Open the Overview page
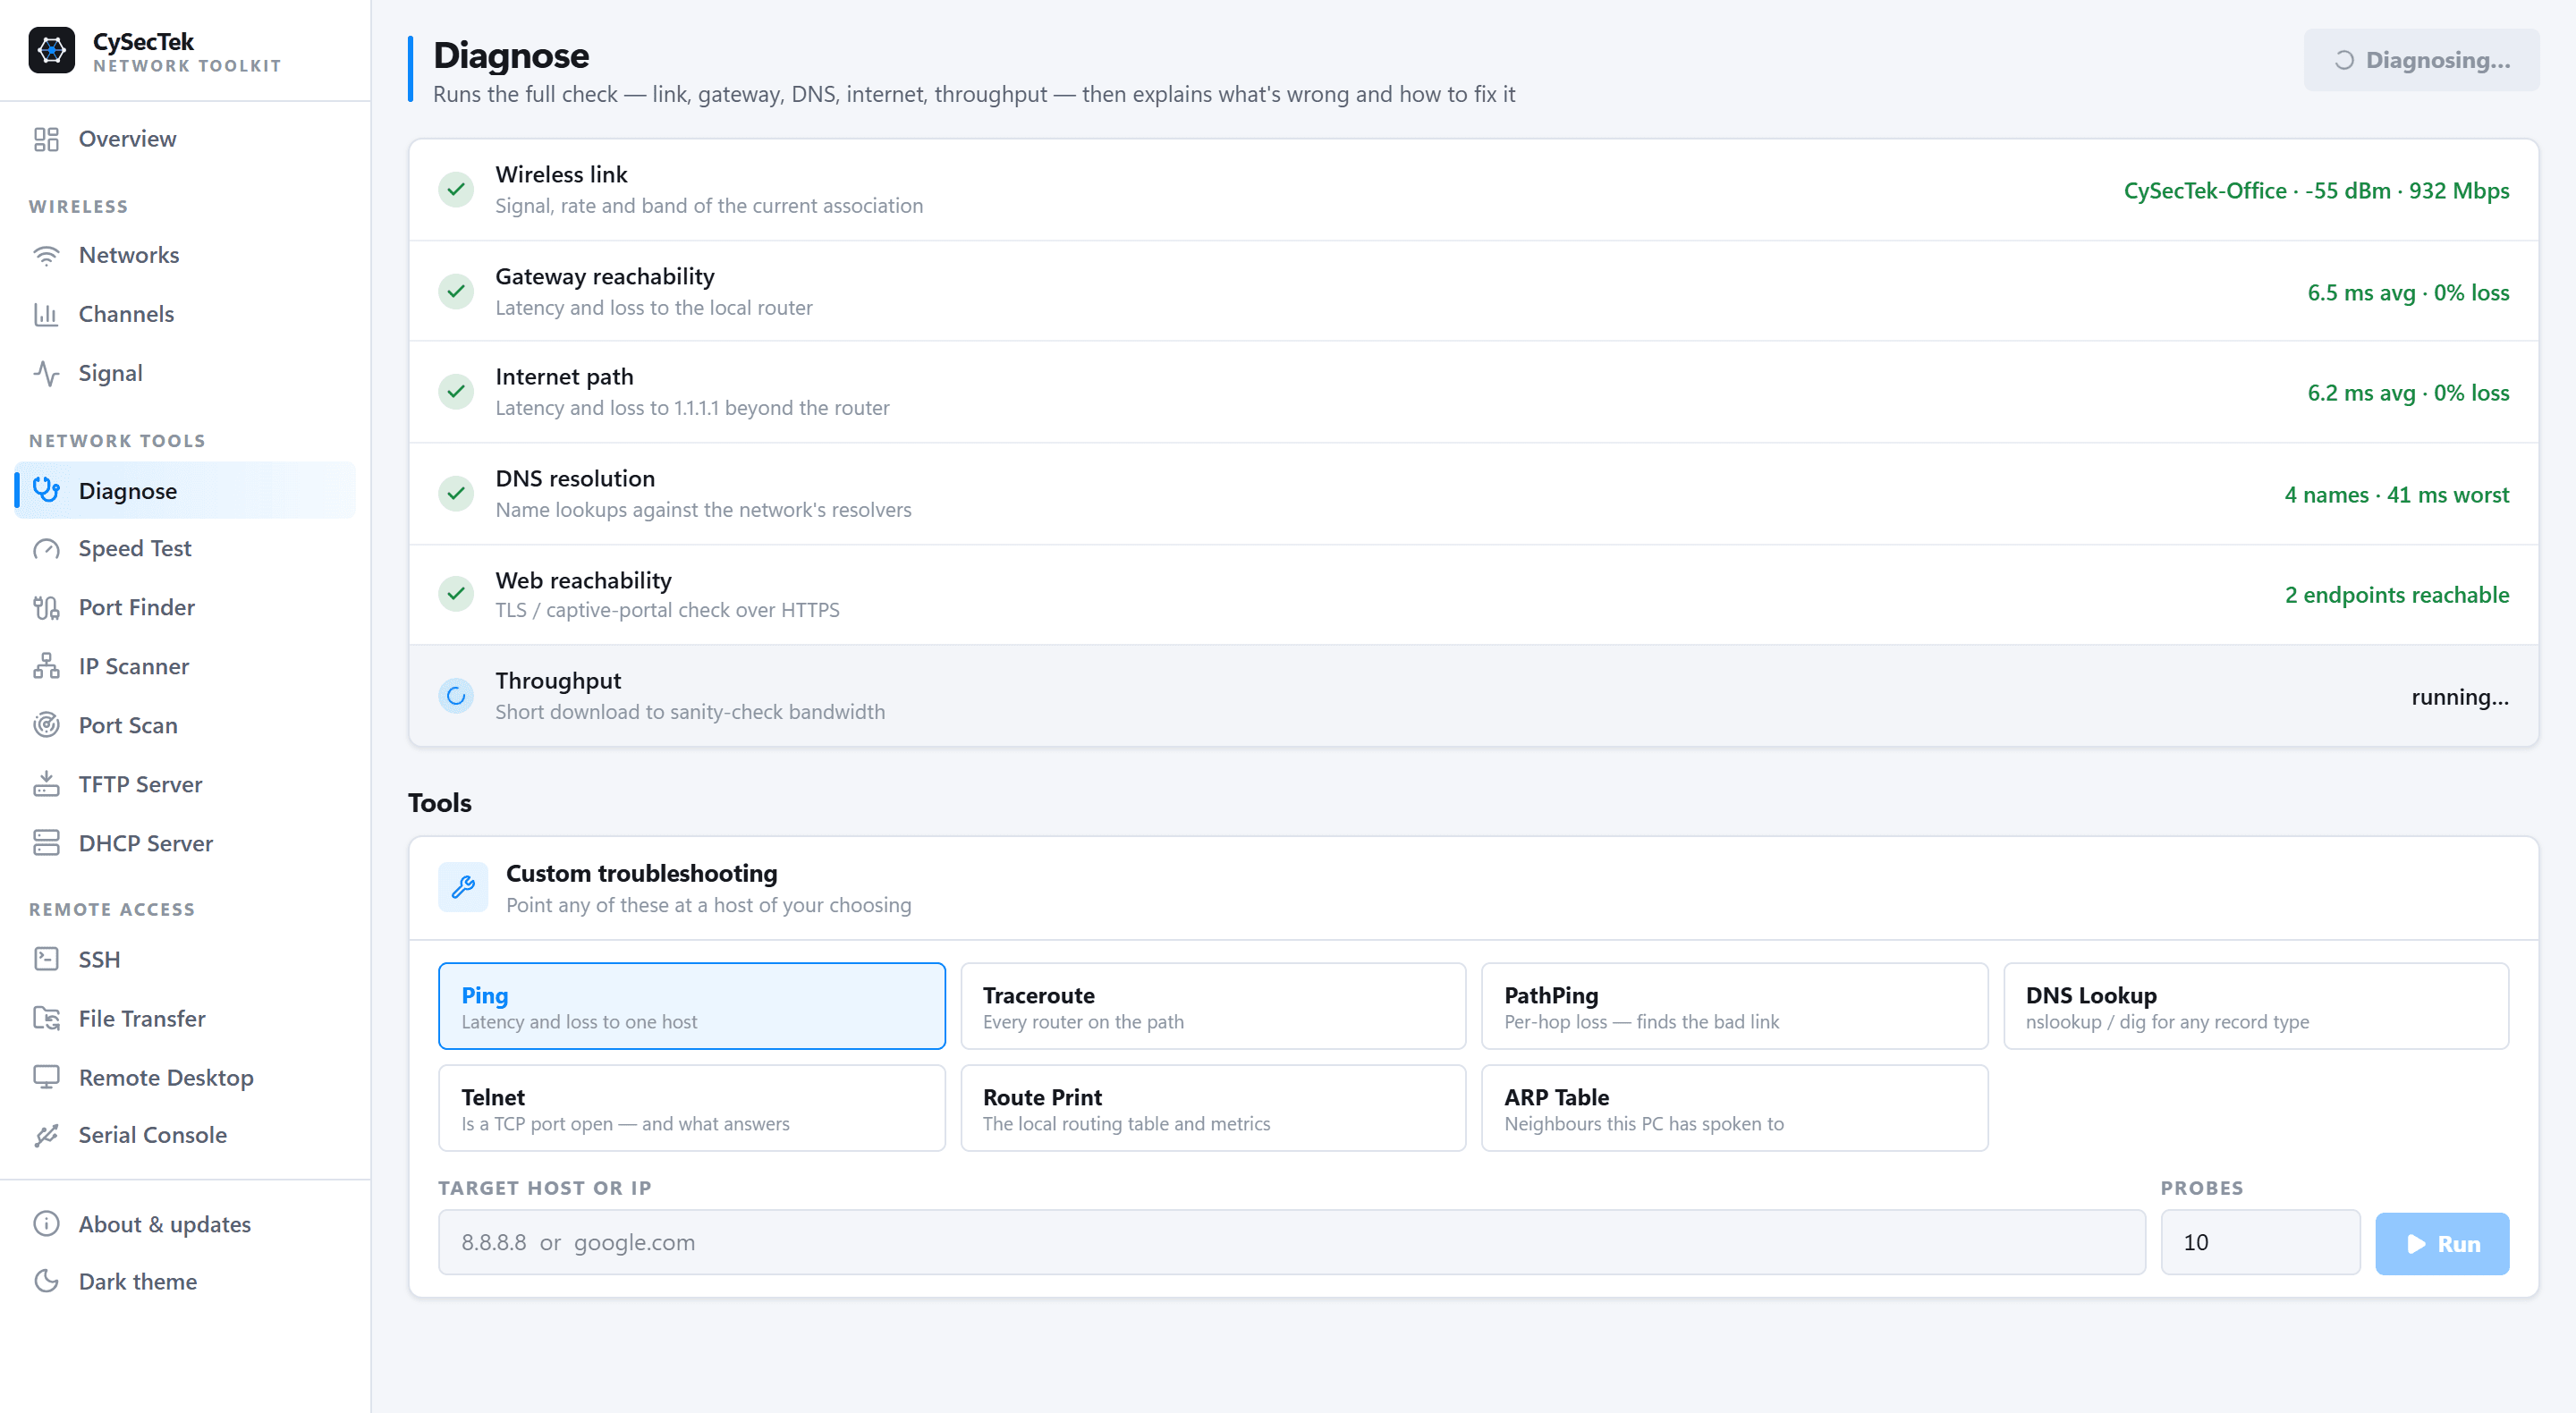The image size is (2576, 1413). 185,139
